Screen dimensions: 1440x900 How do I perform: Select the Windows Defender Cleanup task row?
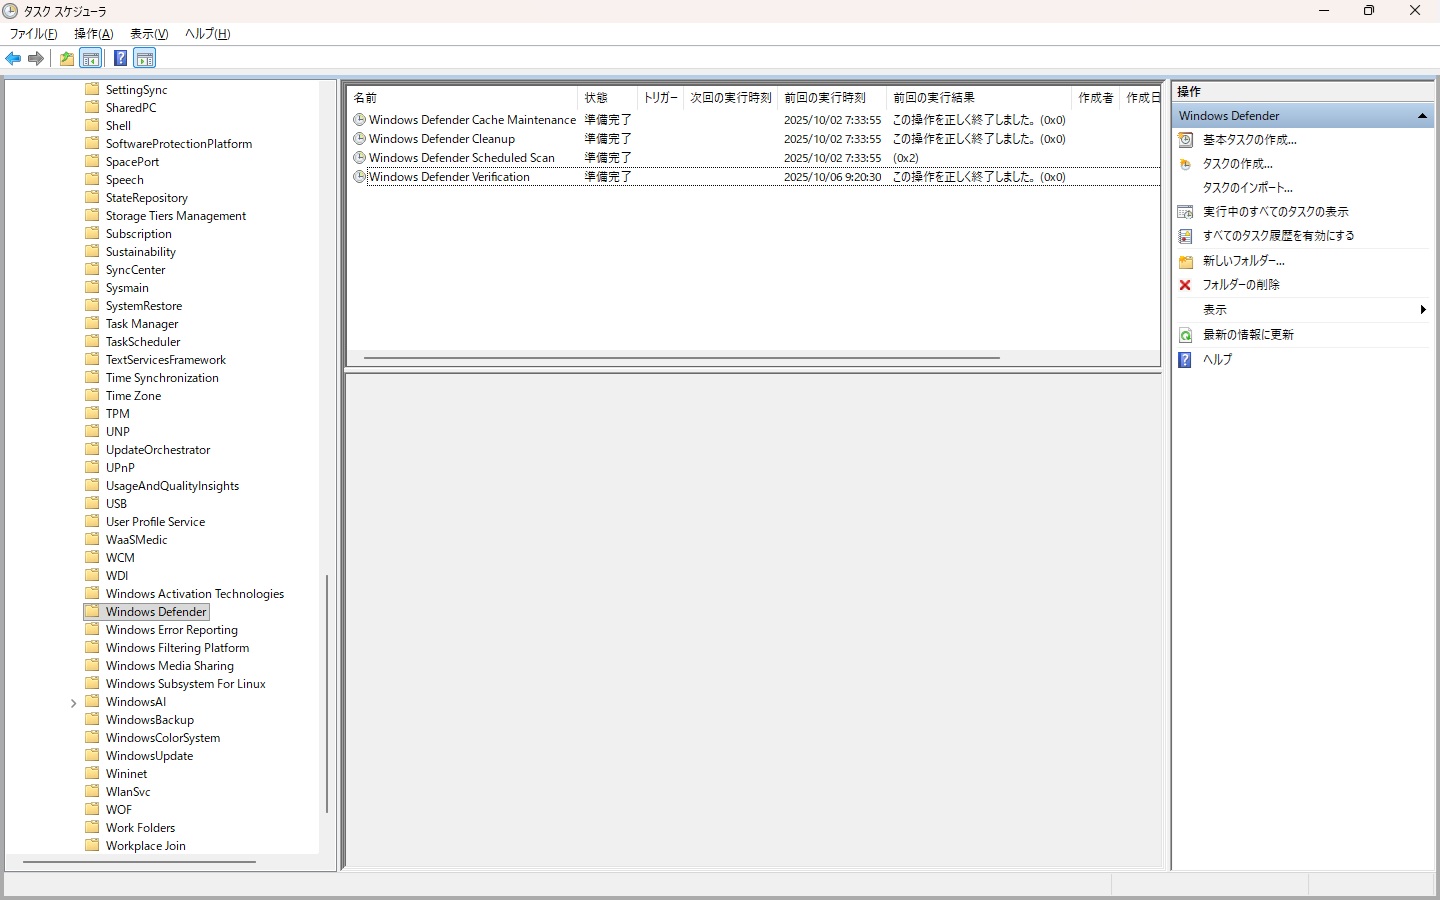click(441, 139)
